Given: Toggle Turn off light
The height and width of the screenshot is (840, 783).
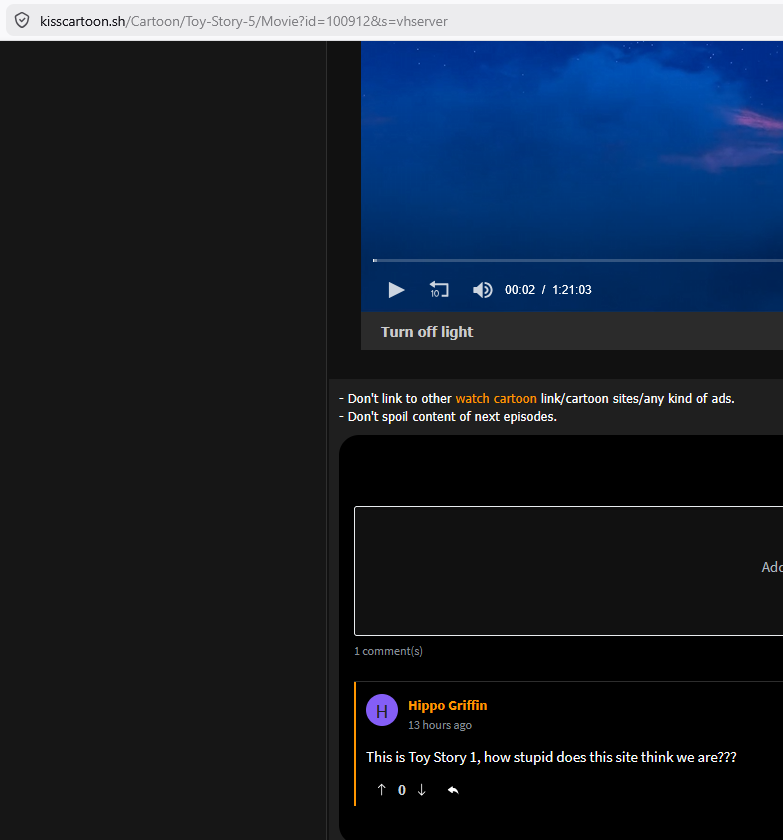Looking at the screenshot, I should coord(427,332).
